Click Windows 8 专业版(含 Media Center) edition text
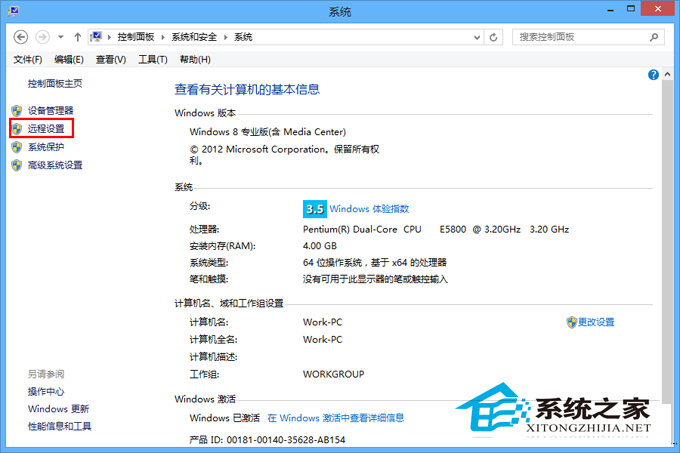Screen dimensions: 680x453 coord(268,132)
